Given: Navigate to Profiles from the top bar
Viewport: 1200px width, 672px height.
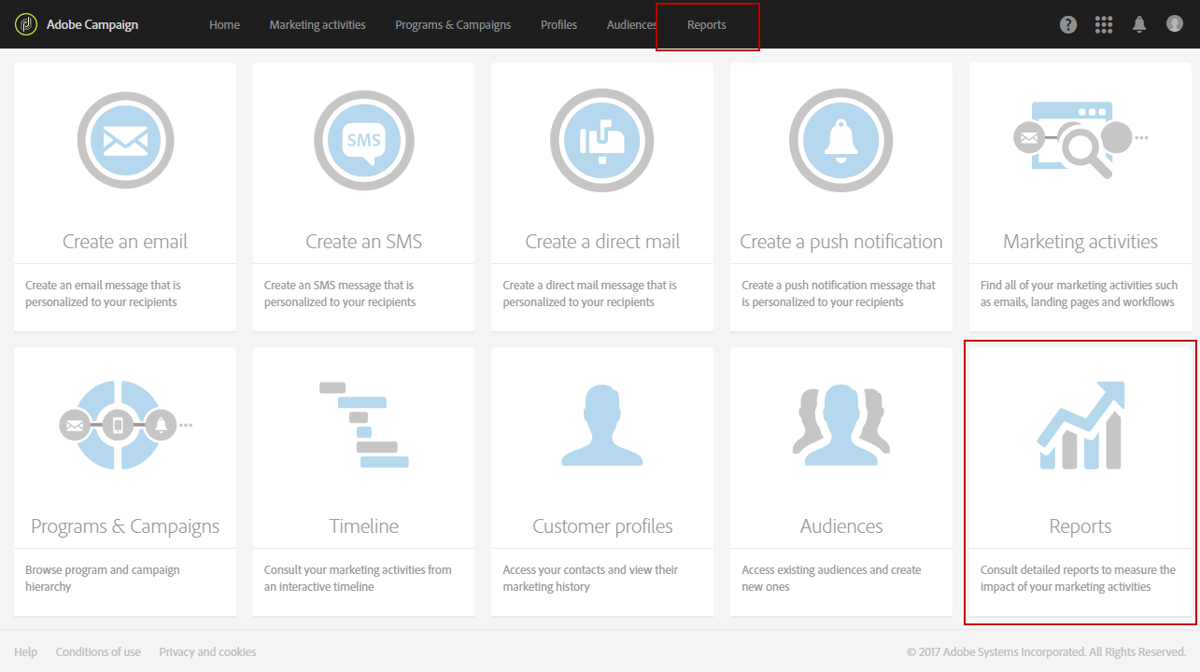Looking at the screenshot, I should pos(558,24).
